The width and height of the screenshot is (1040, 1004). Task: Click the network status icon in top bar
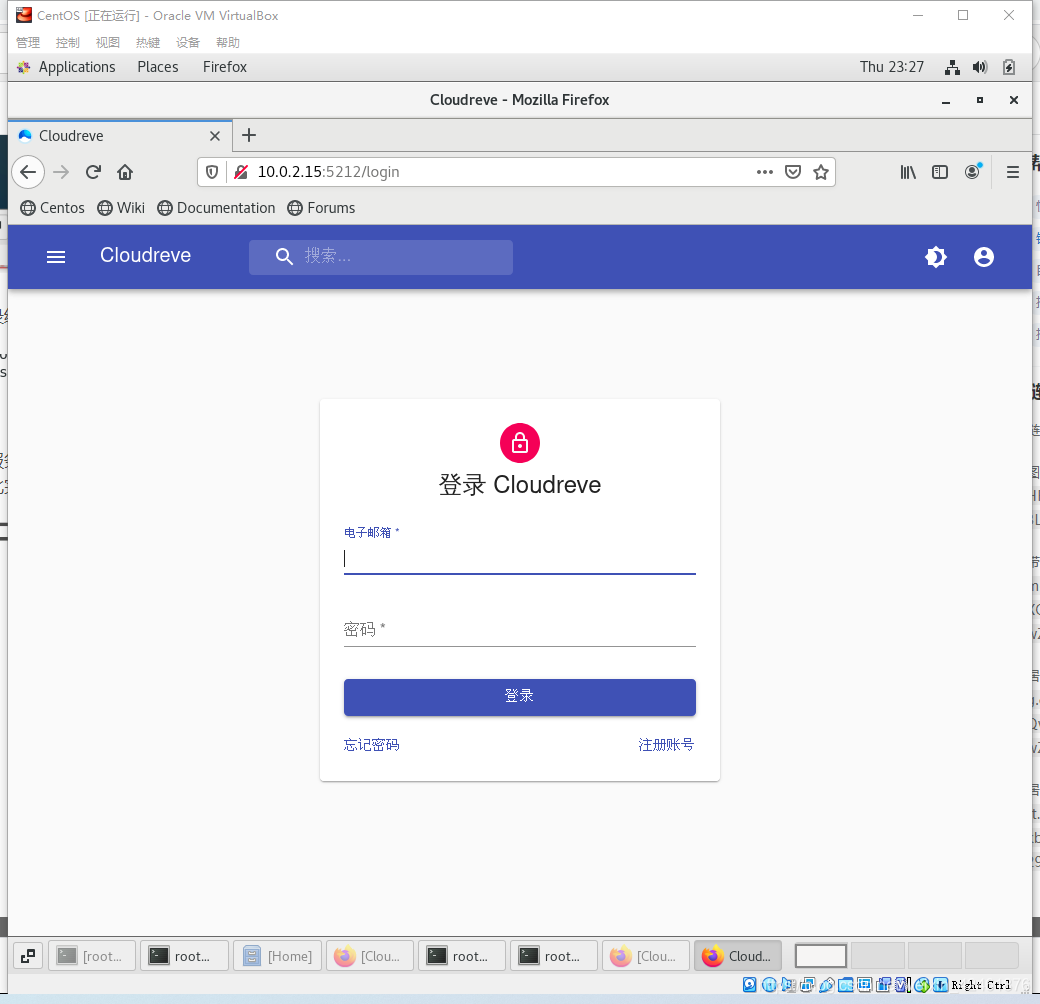click(952, 67)
